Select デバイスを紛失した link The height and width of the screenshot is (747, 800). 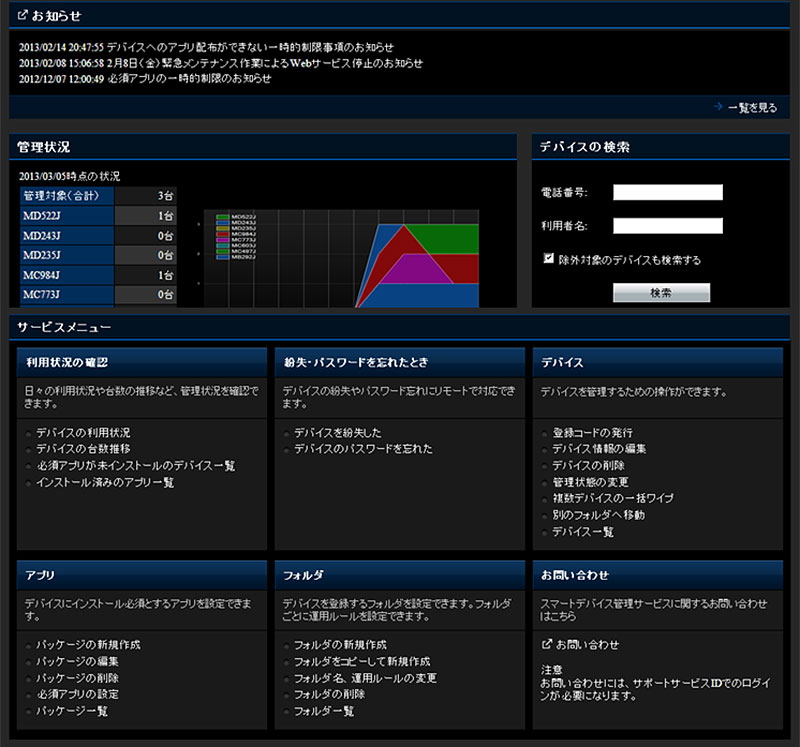click(337, 433)
